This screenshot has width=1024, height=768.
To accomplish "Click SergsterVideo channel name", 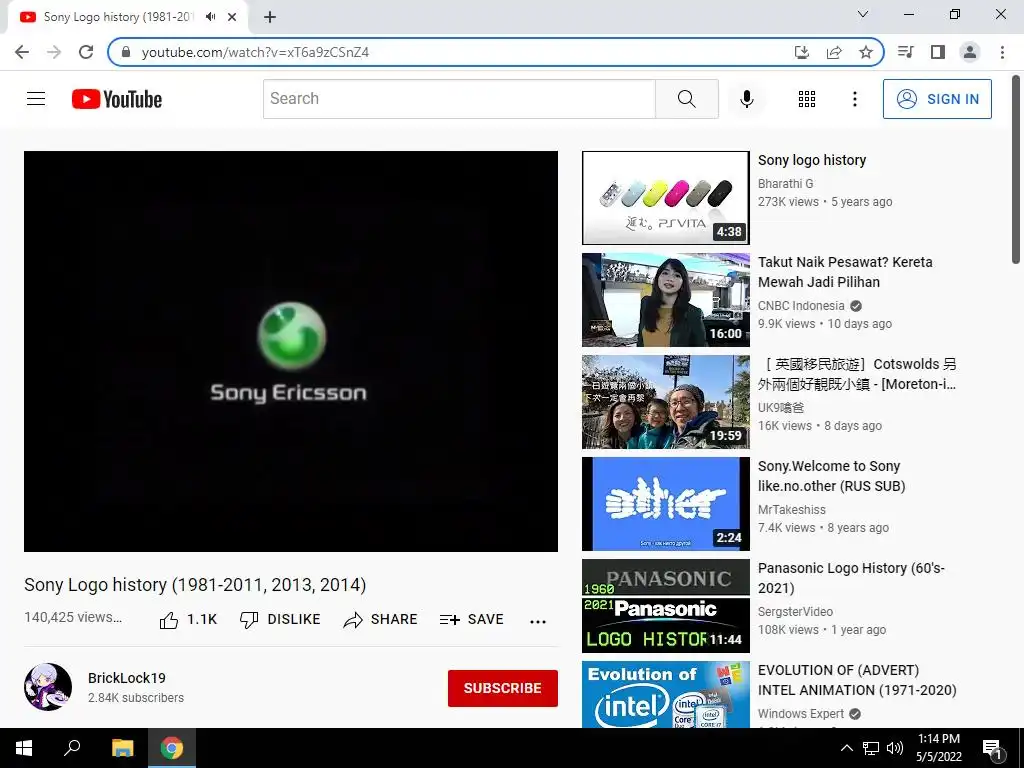I will 795,611.
